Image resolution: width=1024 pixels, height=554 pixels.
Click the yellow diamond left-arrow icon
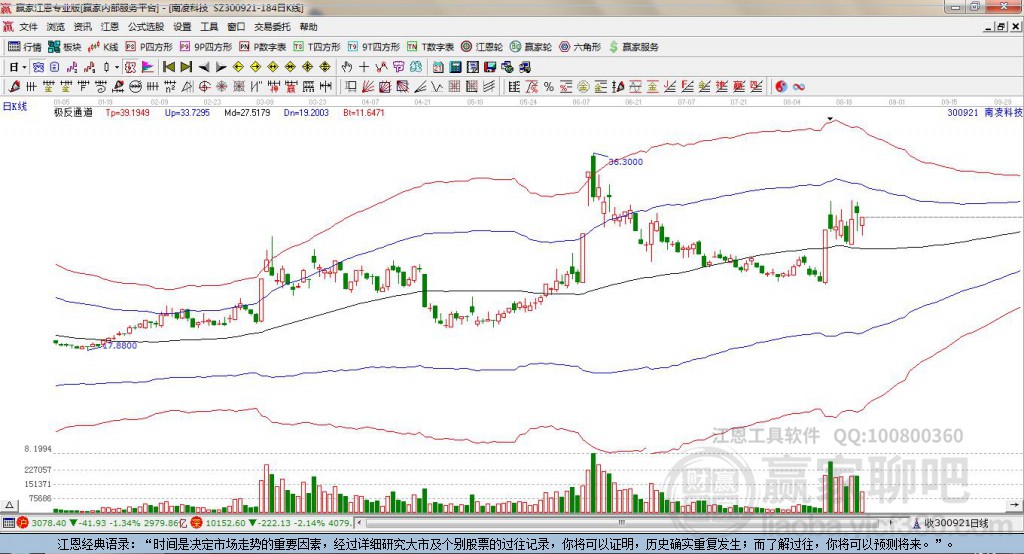pos(238,67)
